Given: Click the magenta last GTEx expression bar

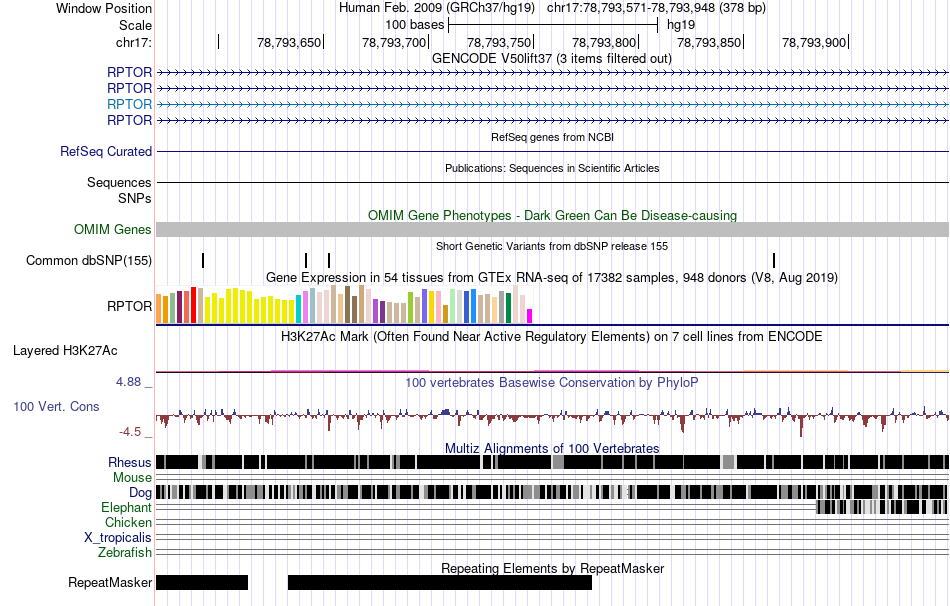Looking at the screenshot, I should (x=530, y=316).
